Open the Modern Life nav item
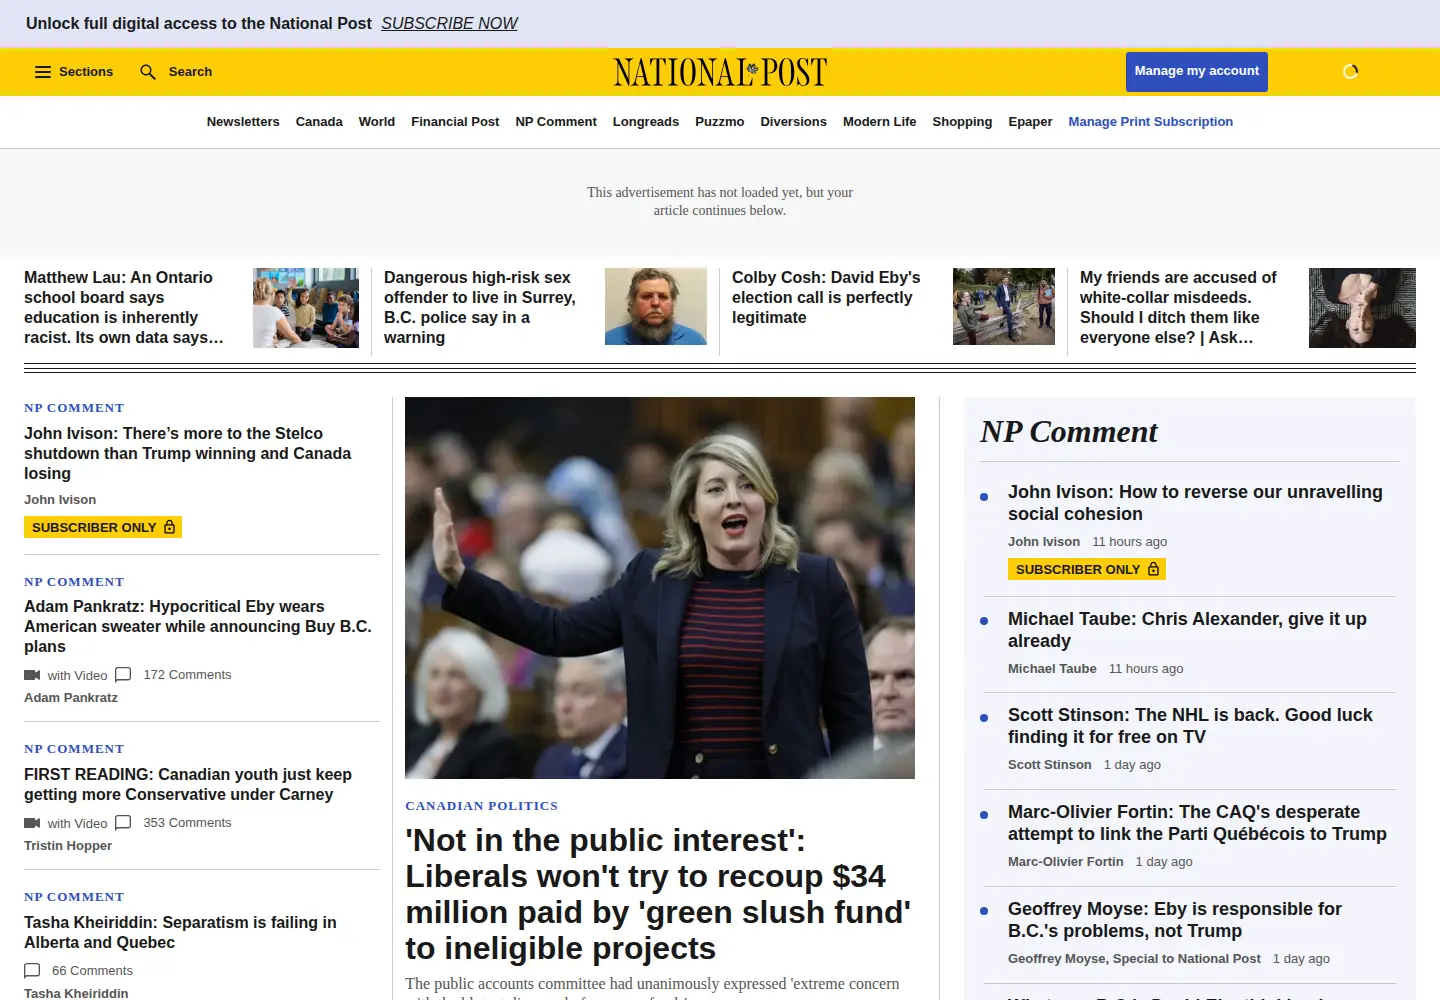Screen dimensions: 1440x1000 click(879, 122)
